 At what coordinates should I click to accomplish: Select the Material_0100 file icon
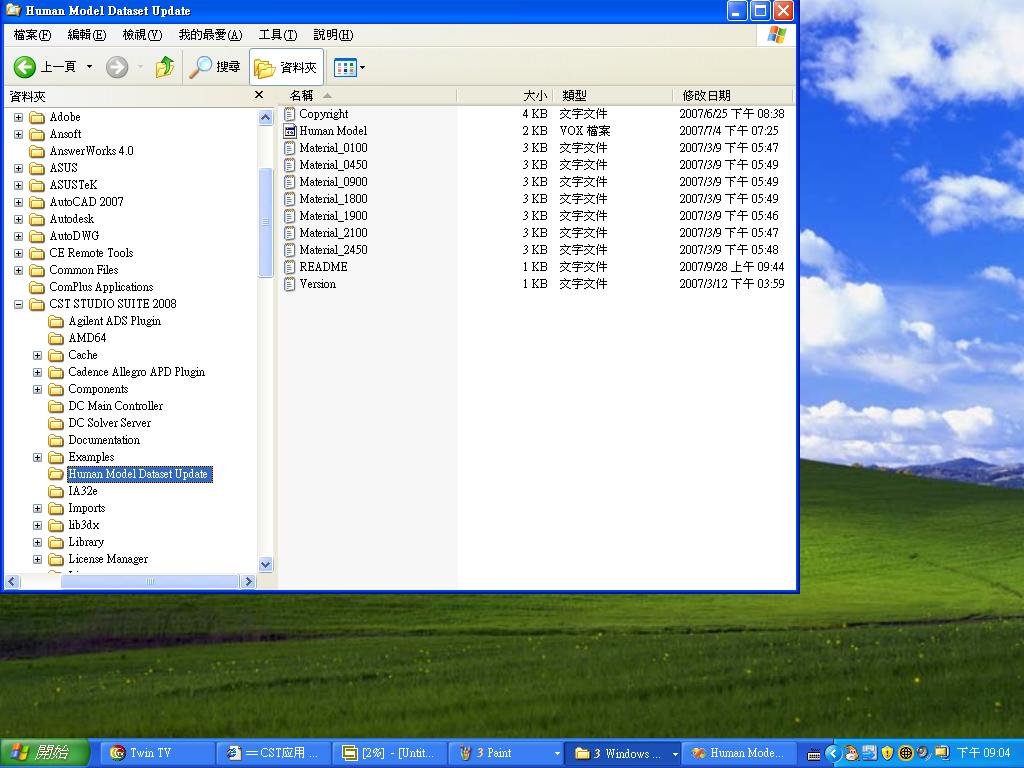click(x=290, y=148)
